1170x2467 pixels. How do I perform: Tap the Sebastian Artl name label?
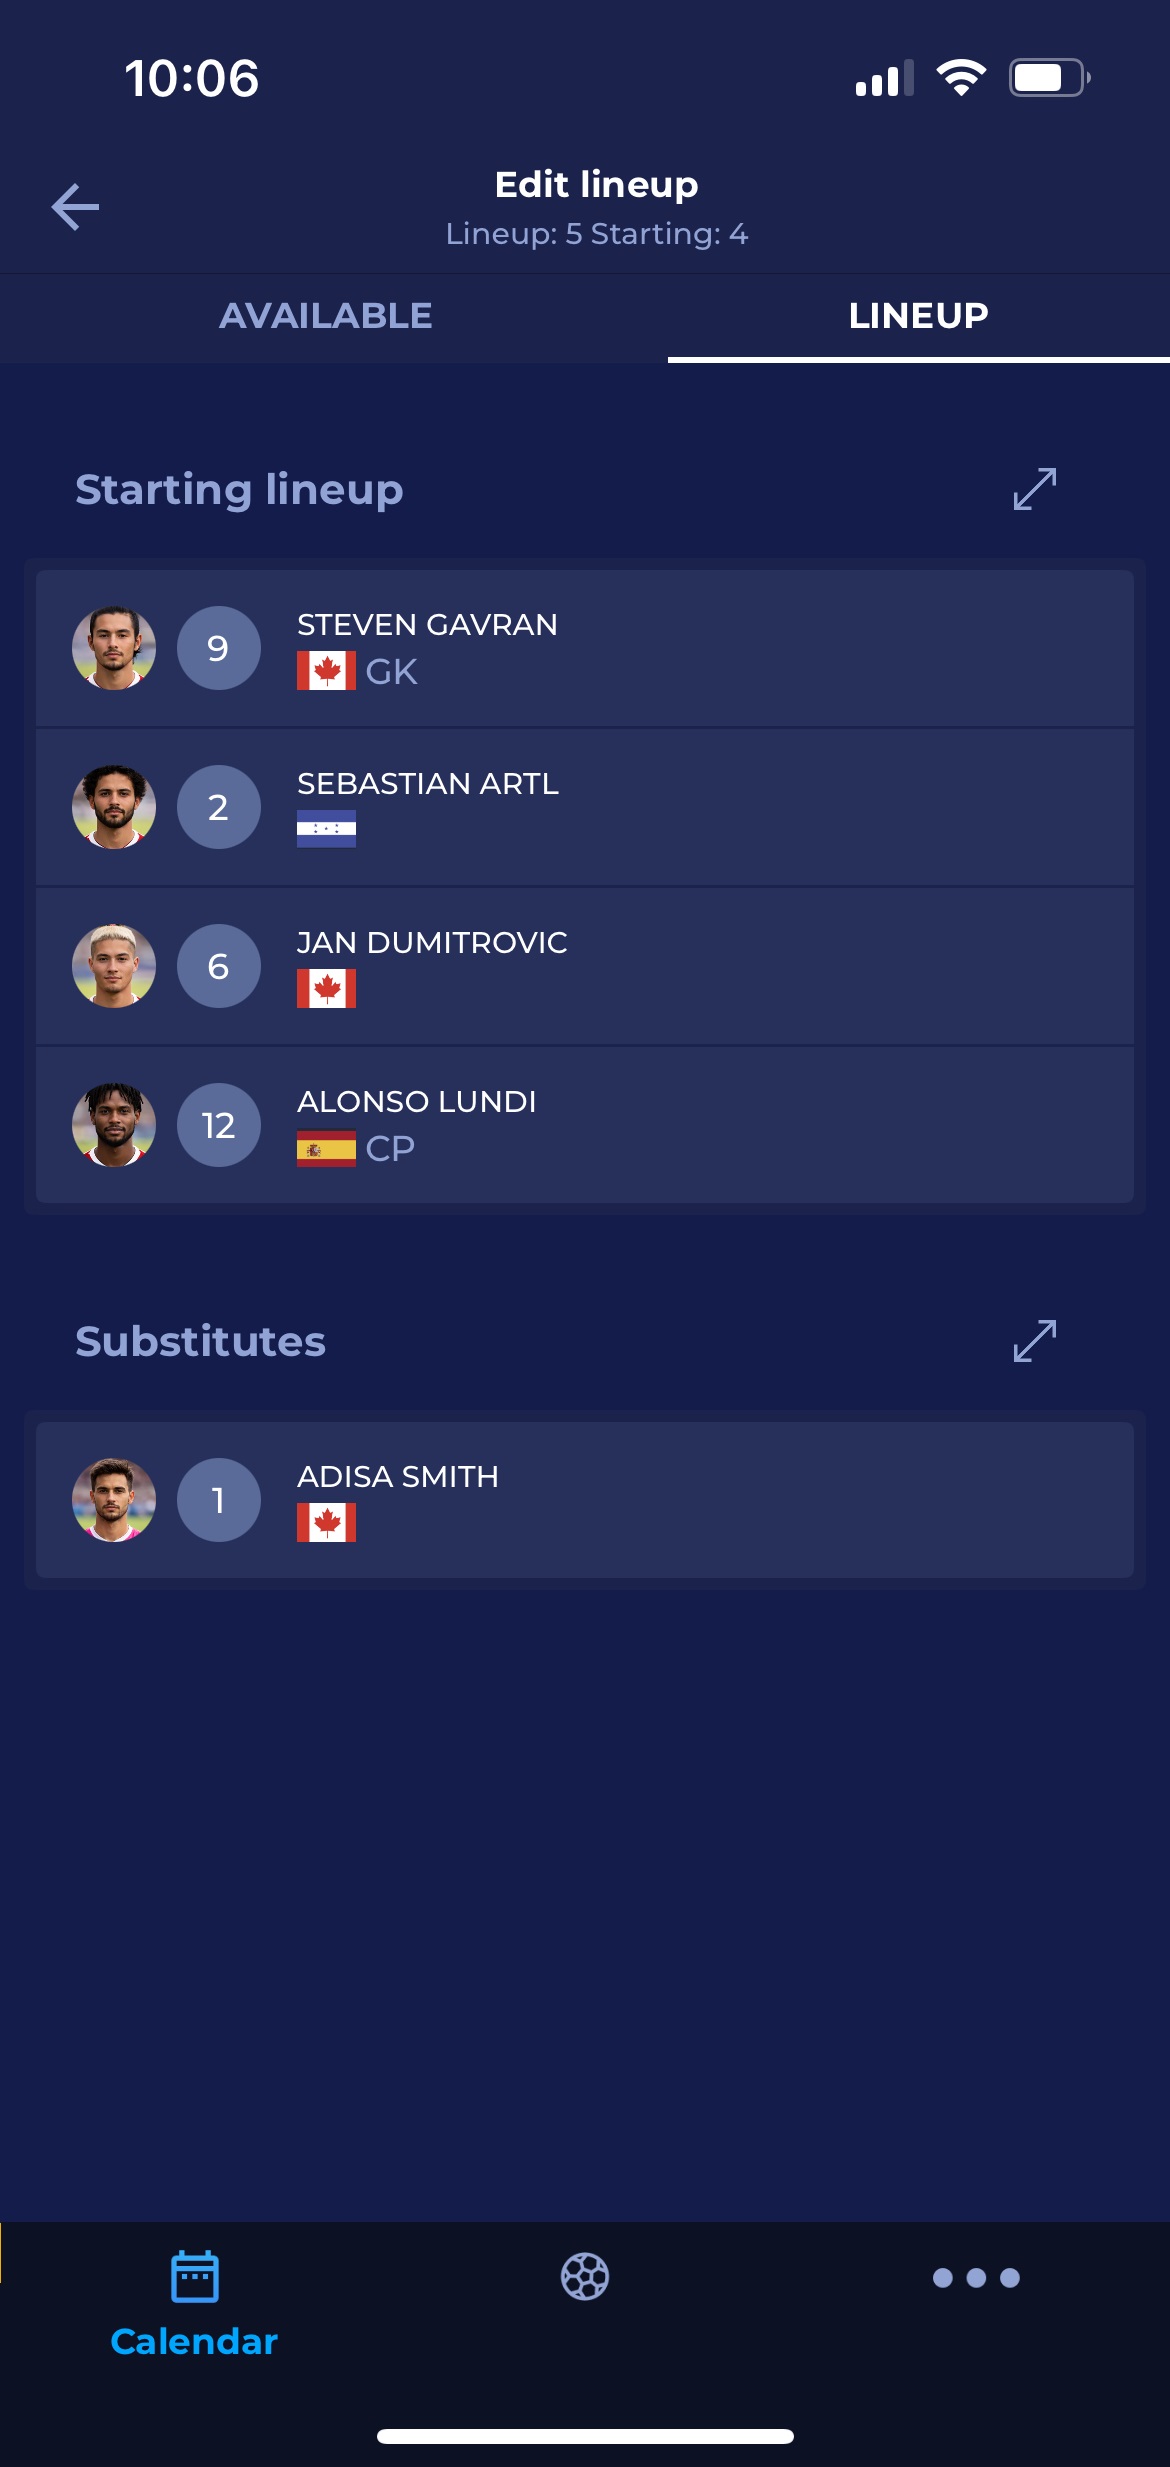428,784
